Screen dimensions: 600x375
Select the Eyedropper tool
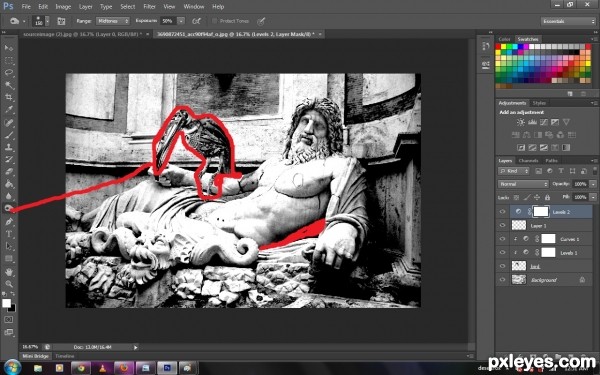[x=8, y=109]
